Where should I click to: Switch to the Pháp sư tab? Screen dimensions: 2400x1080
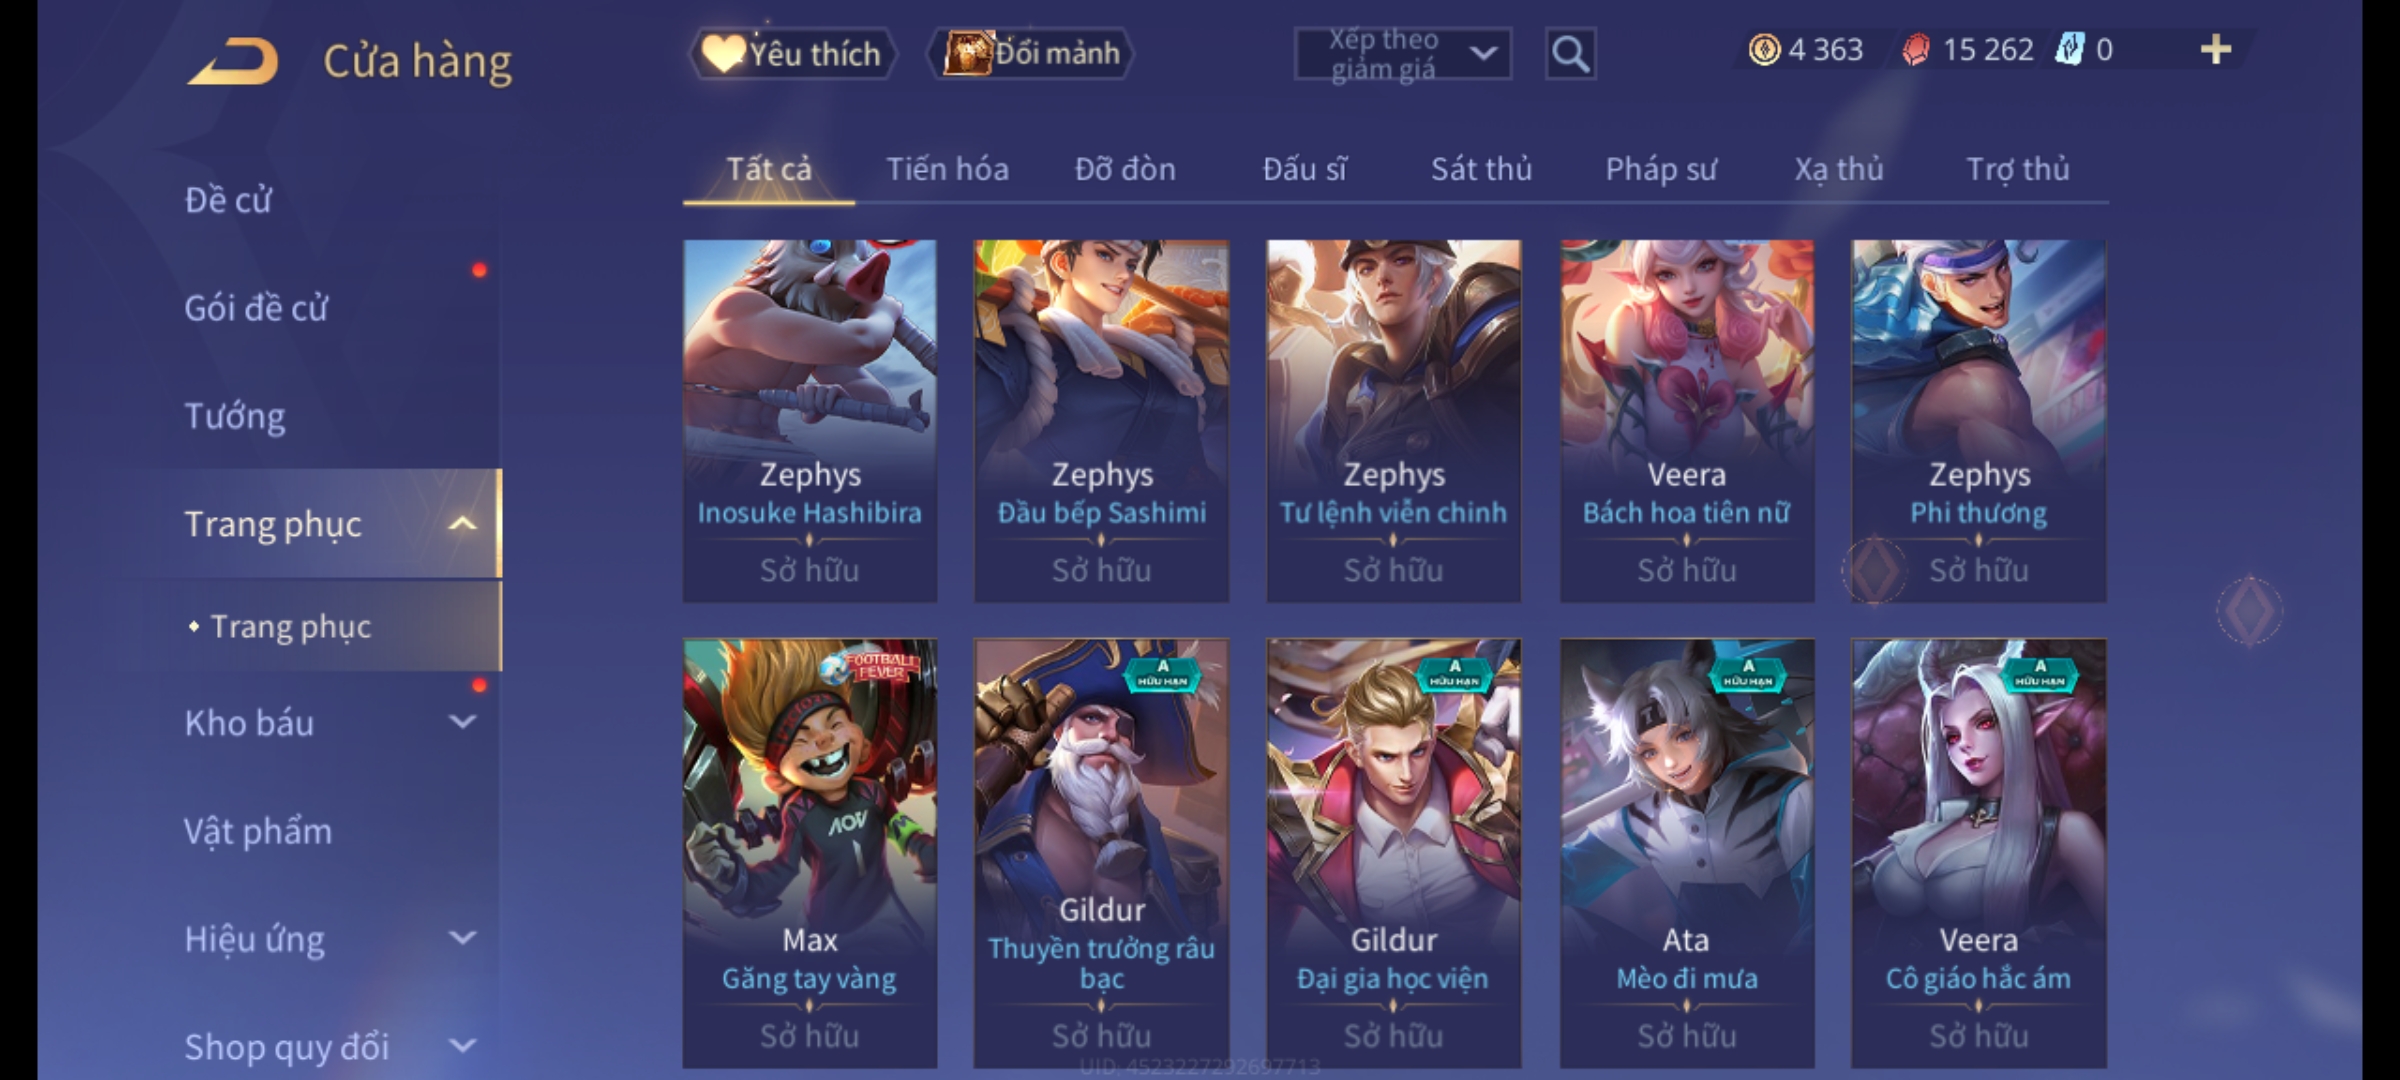click(1661, 169)
